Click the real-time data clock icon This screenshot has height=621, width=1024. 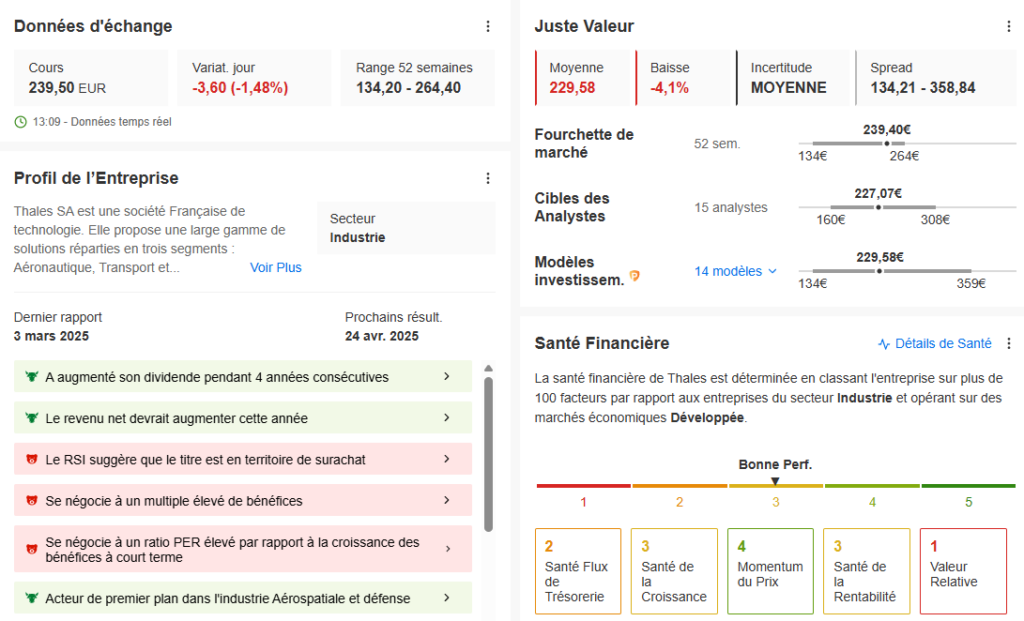[x=21, y=122]
